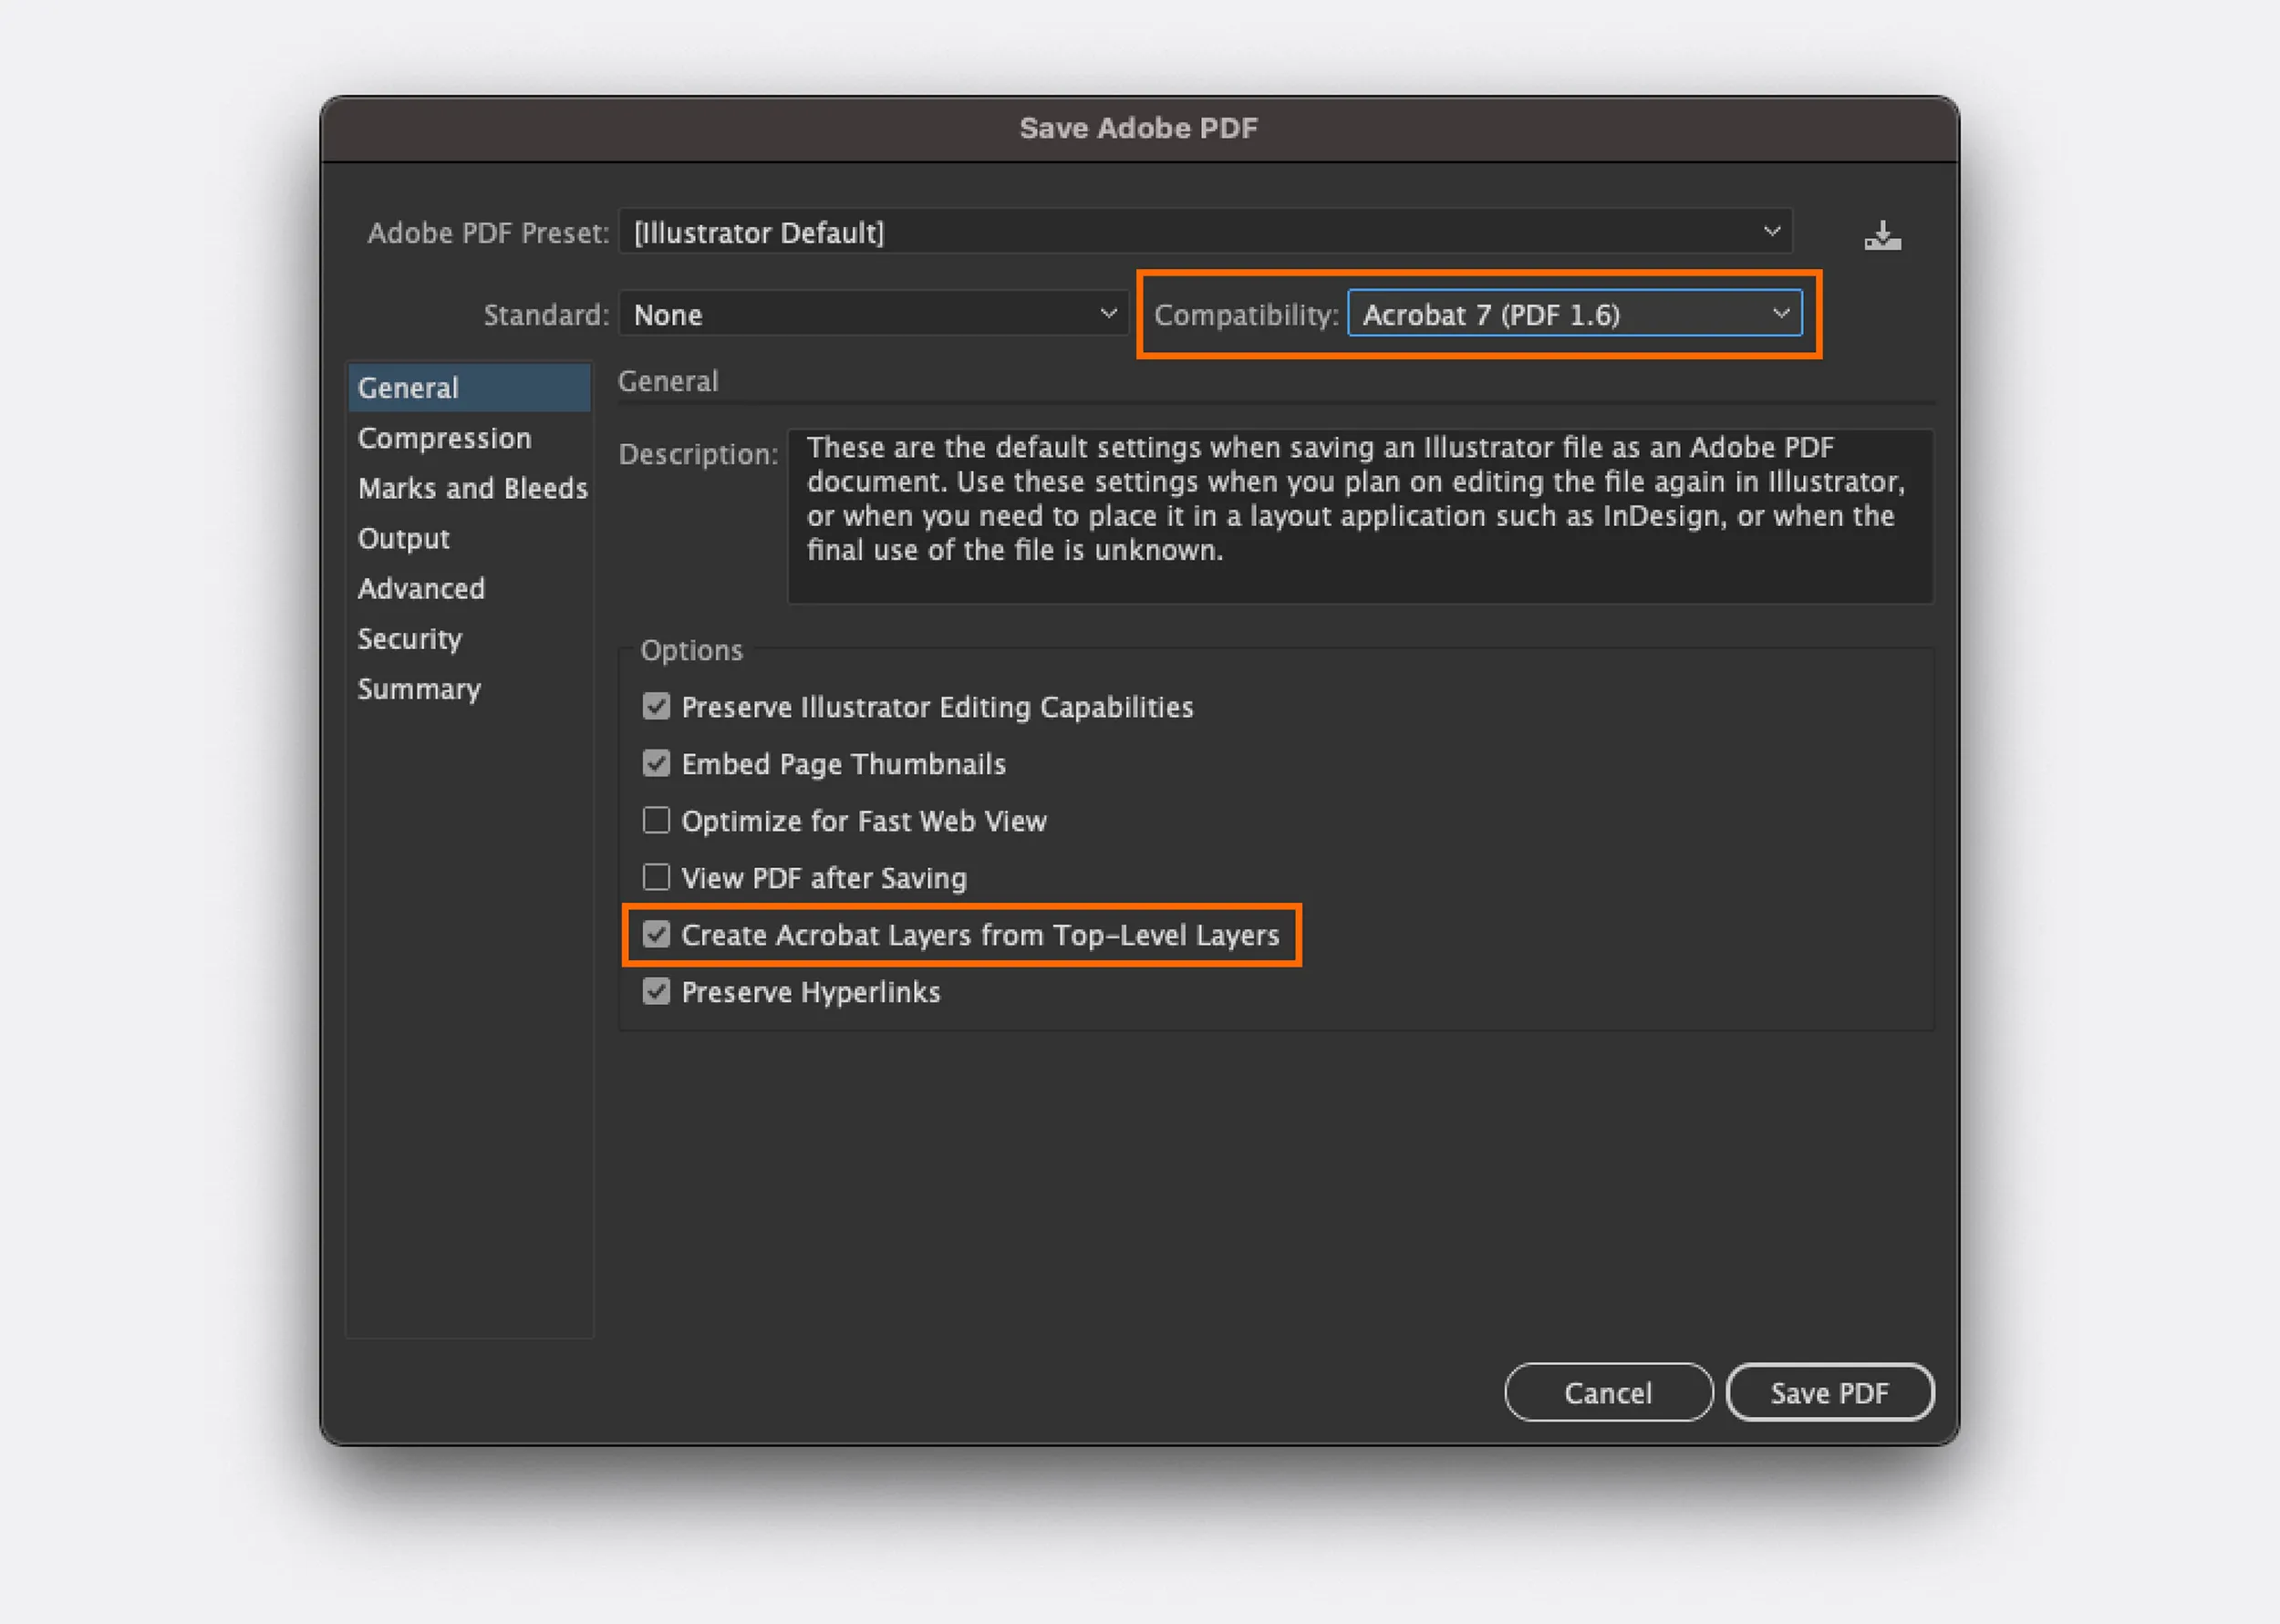
Task: Disable Embed Page Thumbnails checkbox
Action: (x=656, y=764)
